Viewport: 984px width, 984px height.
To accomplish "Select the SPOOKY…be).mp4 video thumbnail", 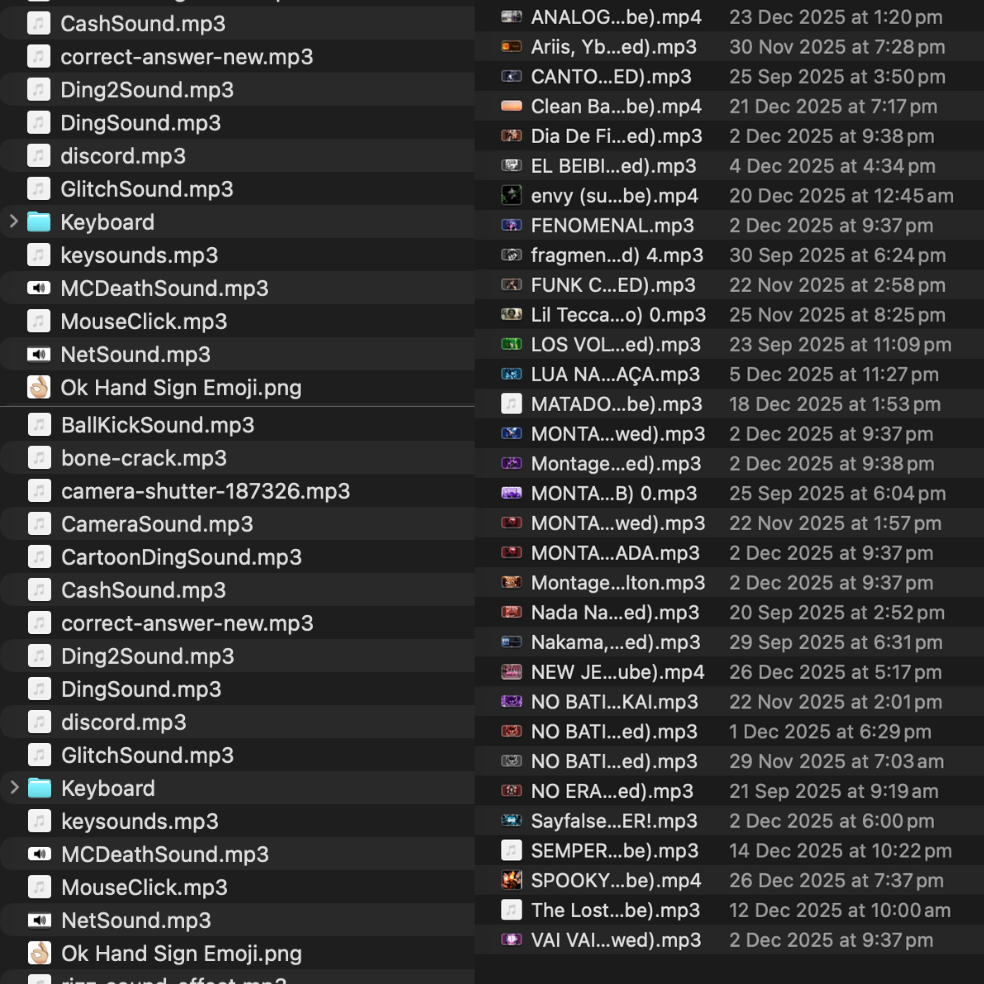I will [511, 881].
